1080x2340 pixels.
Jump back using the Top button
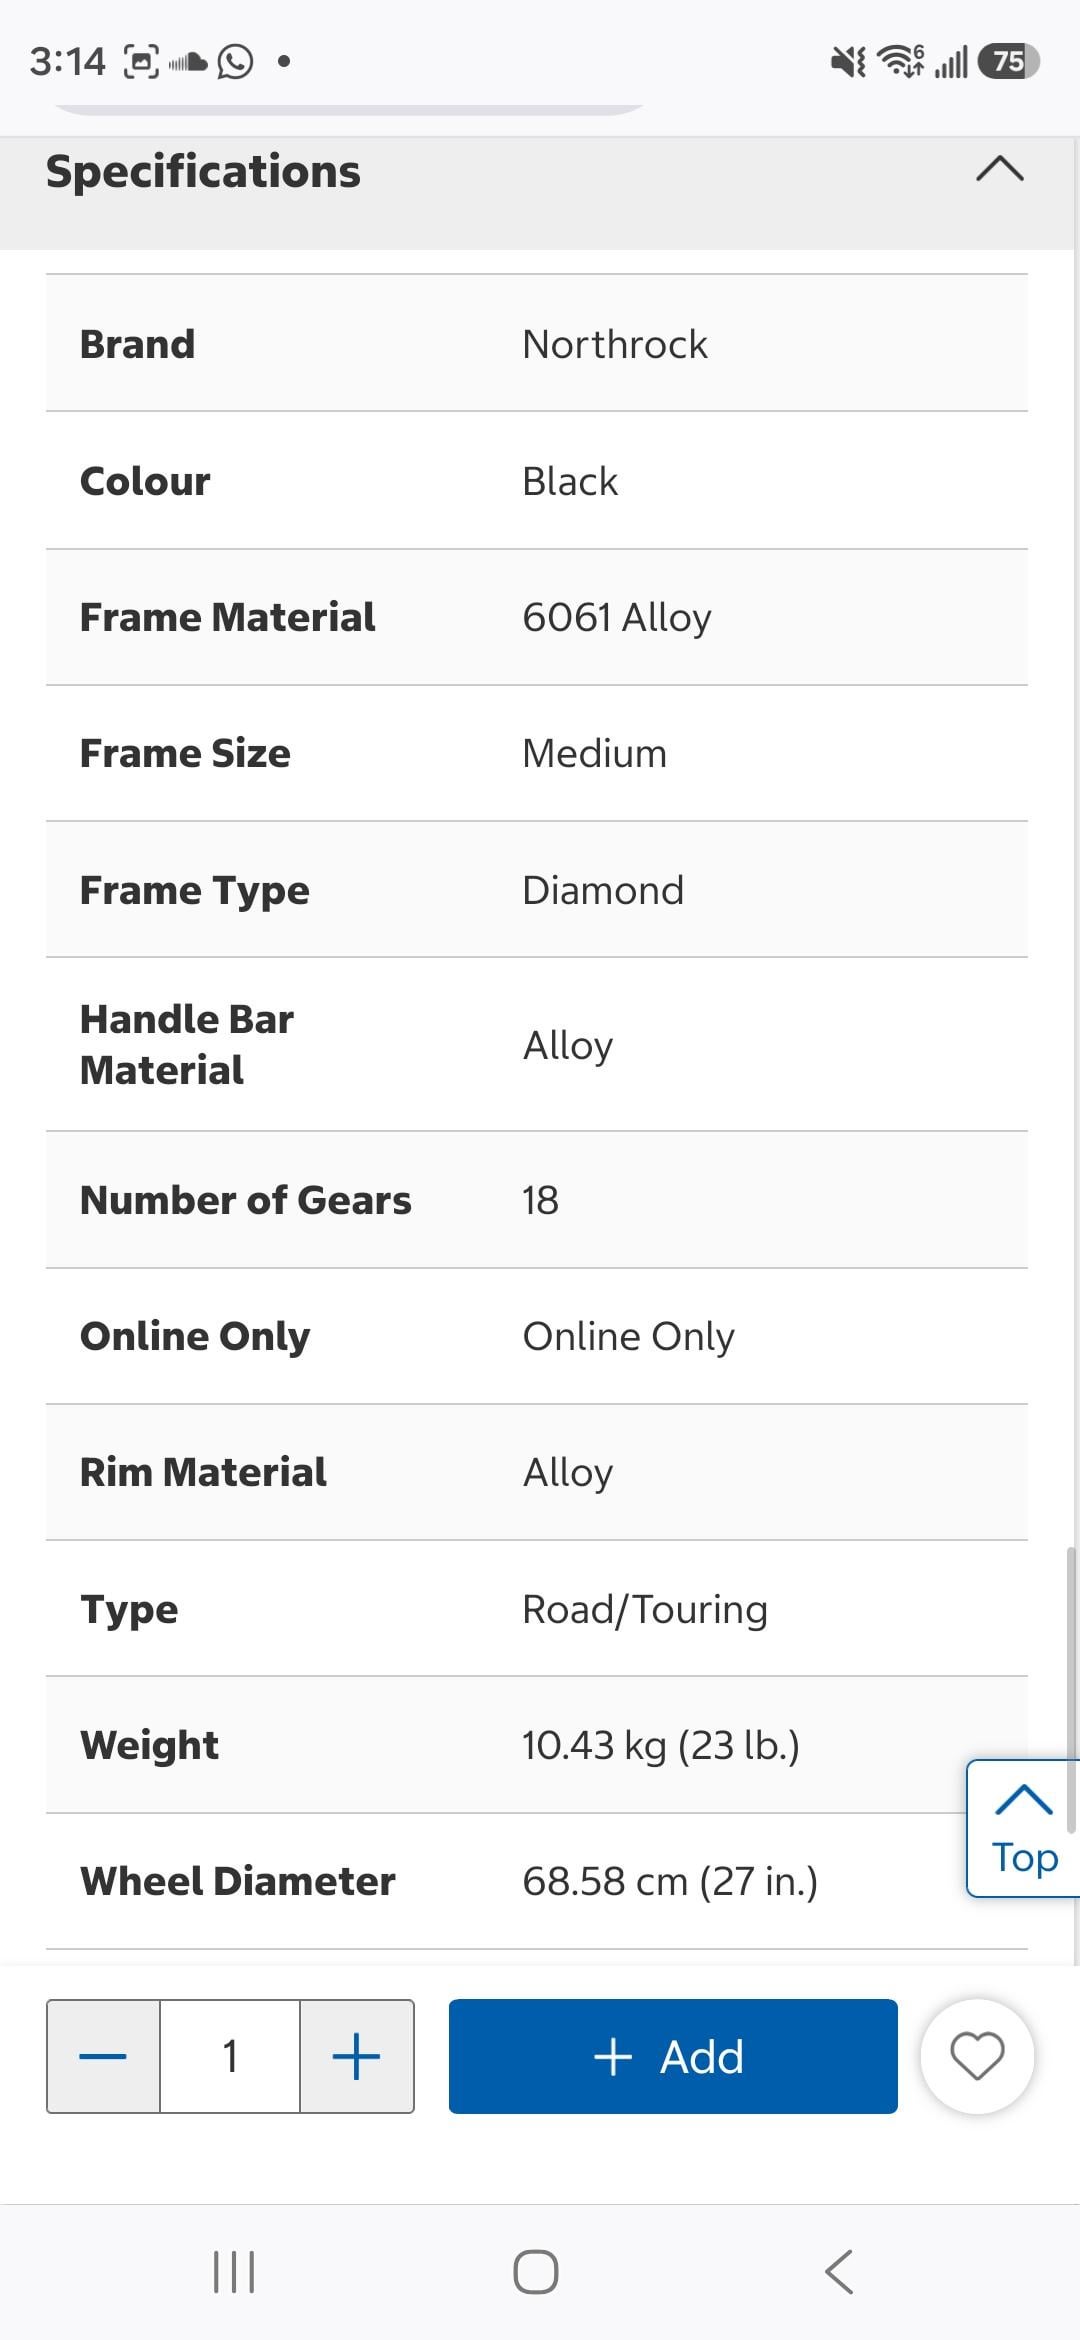[x=1023, y=1828]
